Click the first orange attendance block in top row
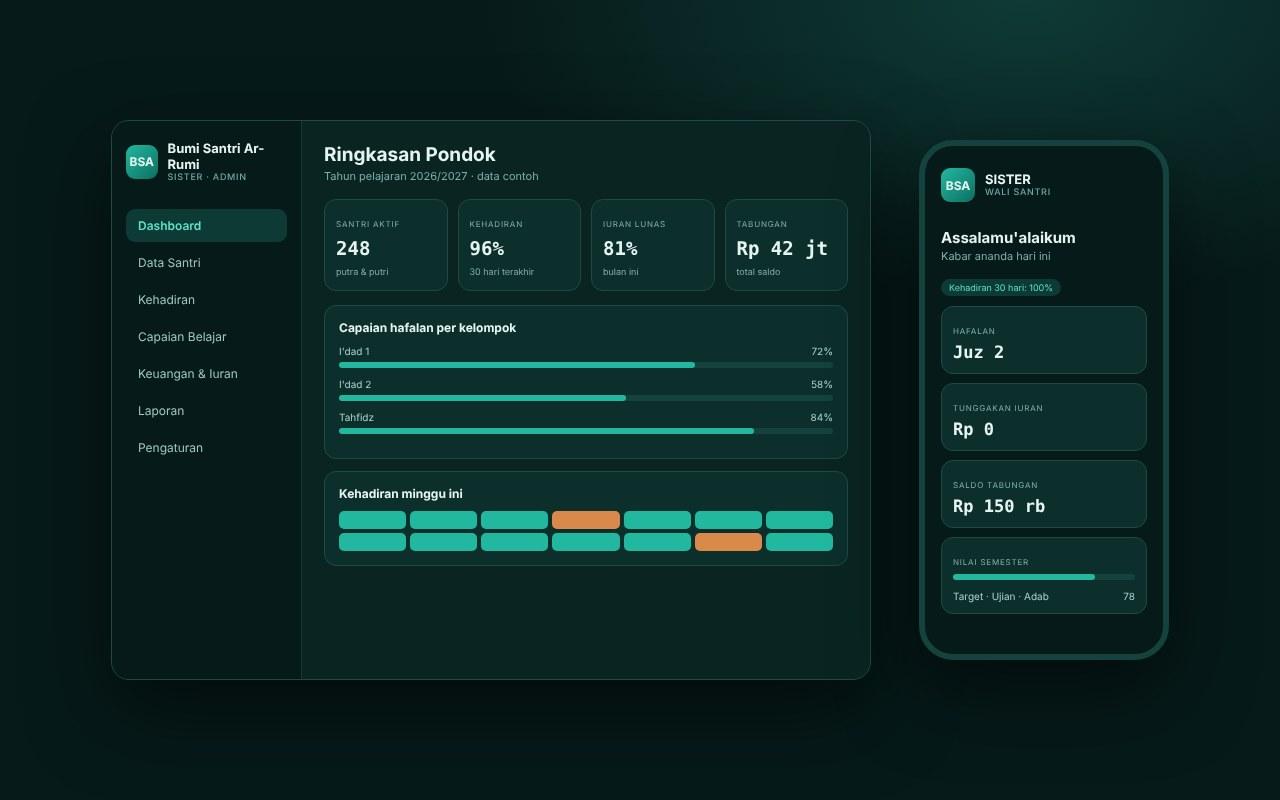This screenshot has width=1280, height=800. pos(586,520)
